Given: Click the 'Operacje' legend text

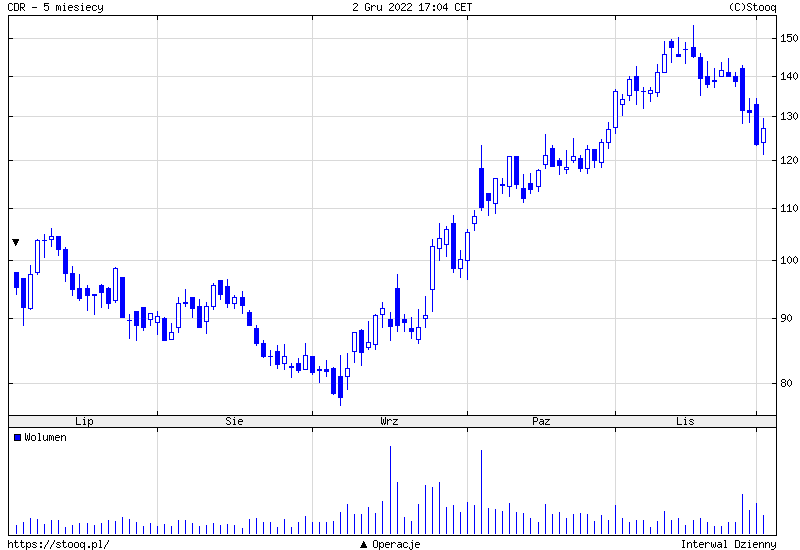Looking at the screenshot, I should (396, 544).
